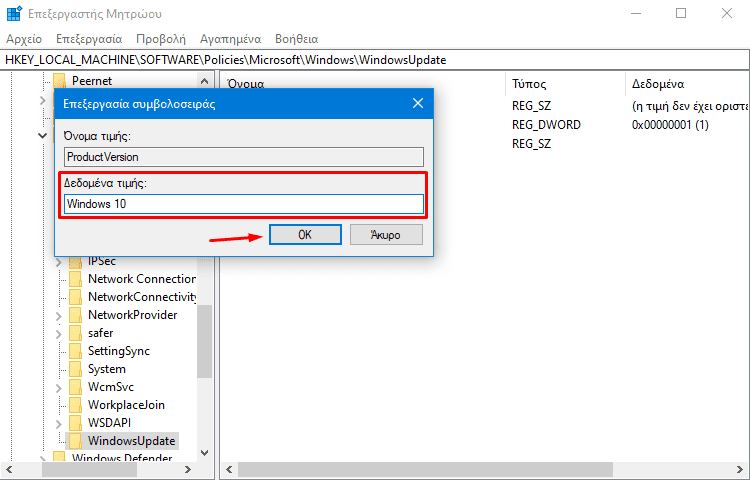Select the NetworkConnectivity folder icon
The height and width of the screenshot is (480, 750).
[x=75, y=297]
